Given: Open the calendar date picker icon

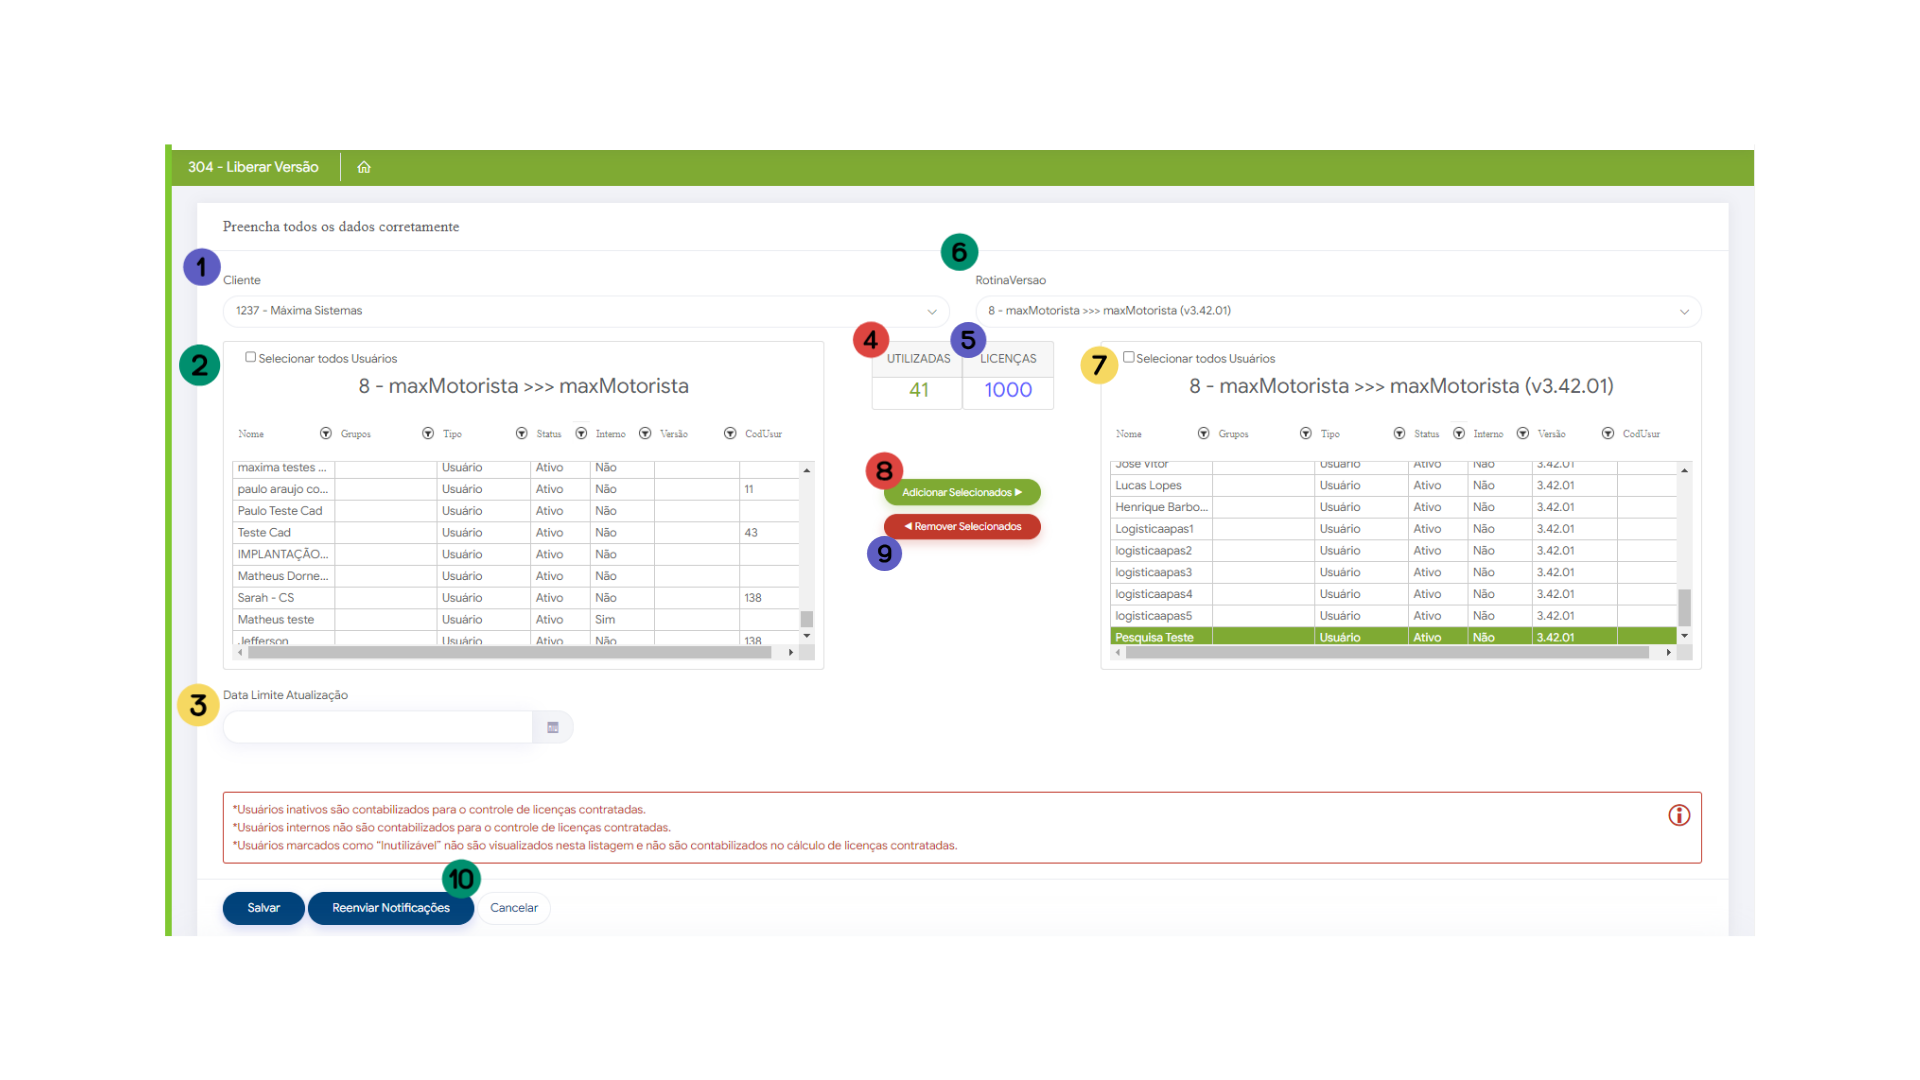Looking at the screenshot, I should pyautogui.click(x=553, y=727).
